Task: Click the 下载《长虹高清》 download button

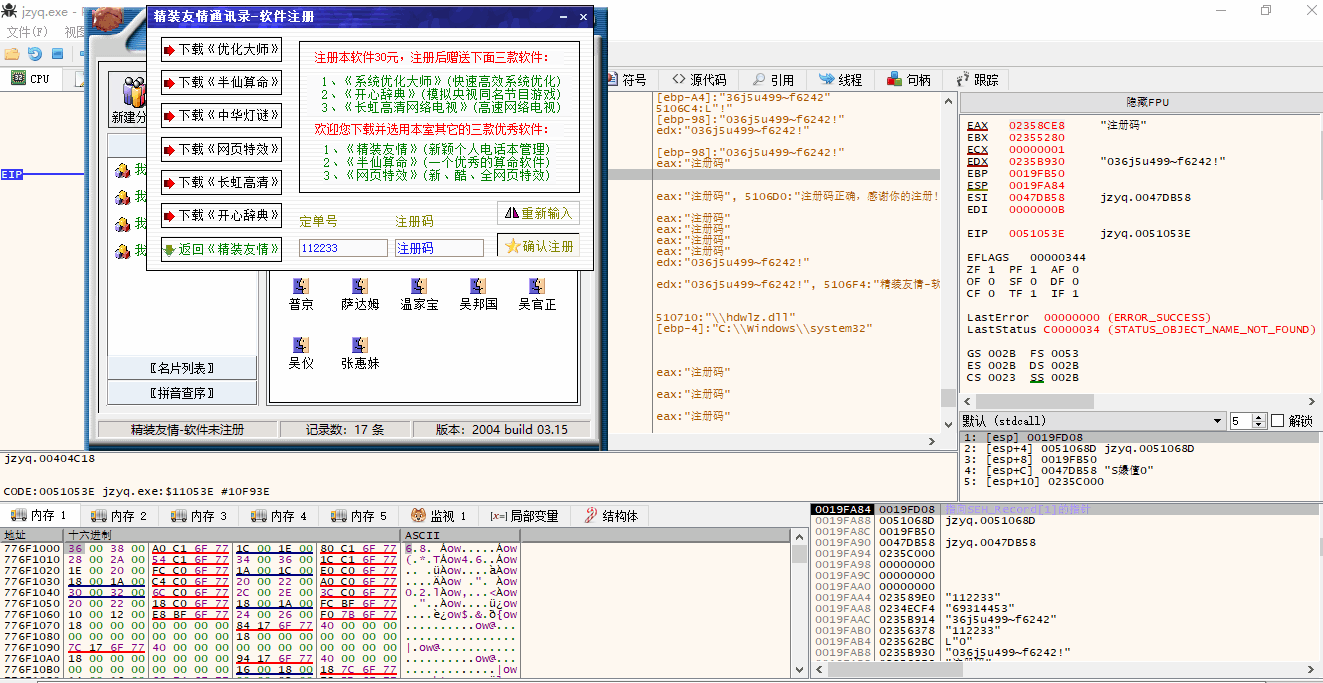Action: (221, 183)
